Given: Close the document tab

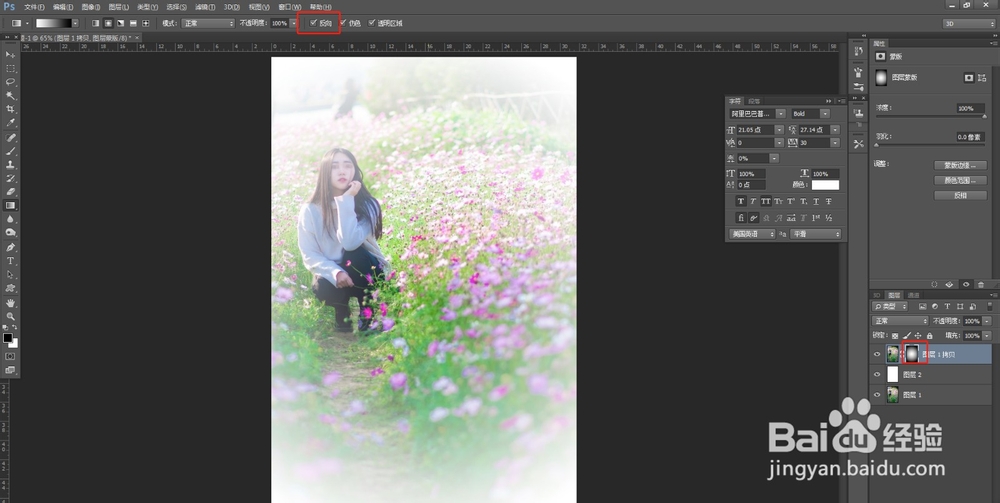Looking at the screenshot, I should 138,38.
